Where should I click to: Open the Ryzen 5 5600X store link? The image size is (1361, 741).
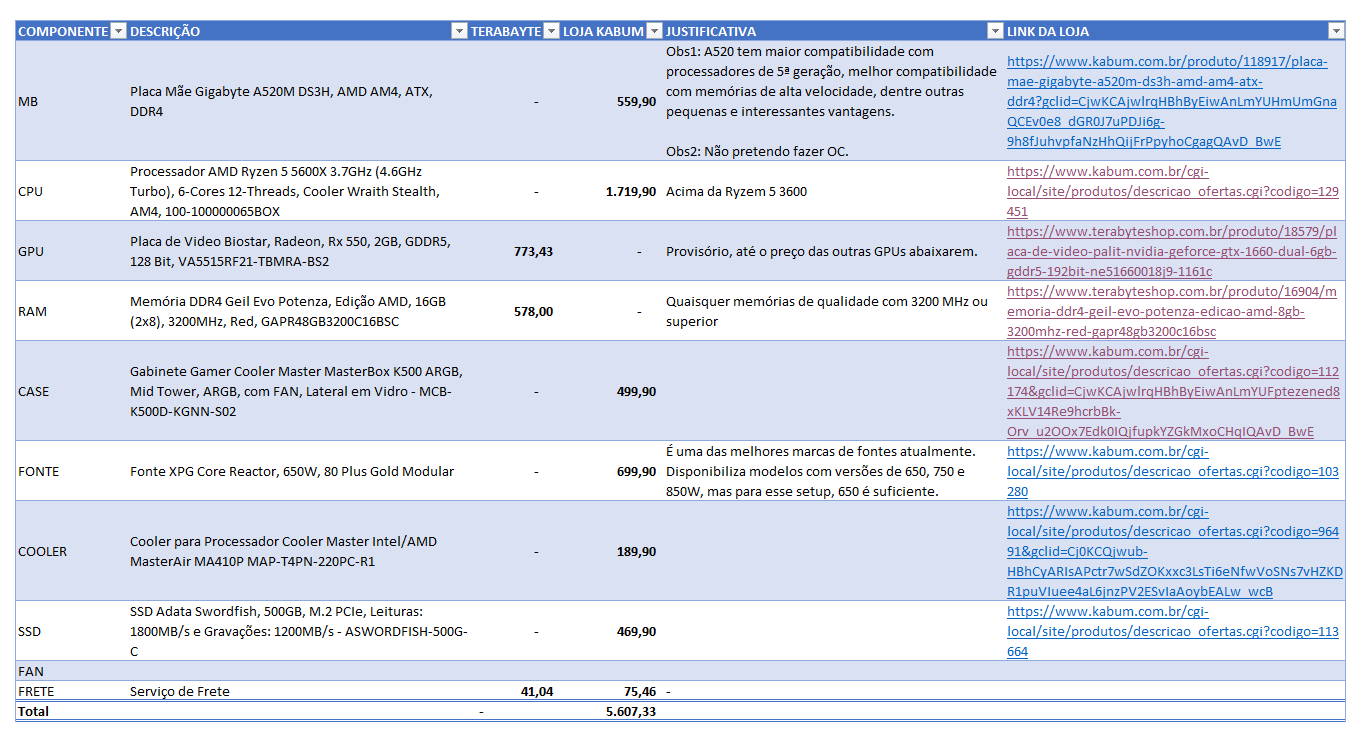[x=1172, y=191]
